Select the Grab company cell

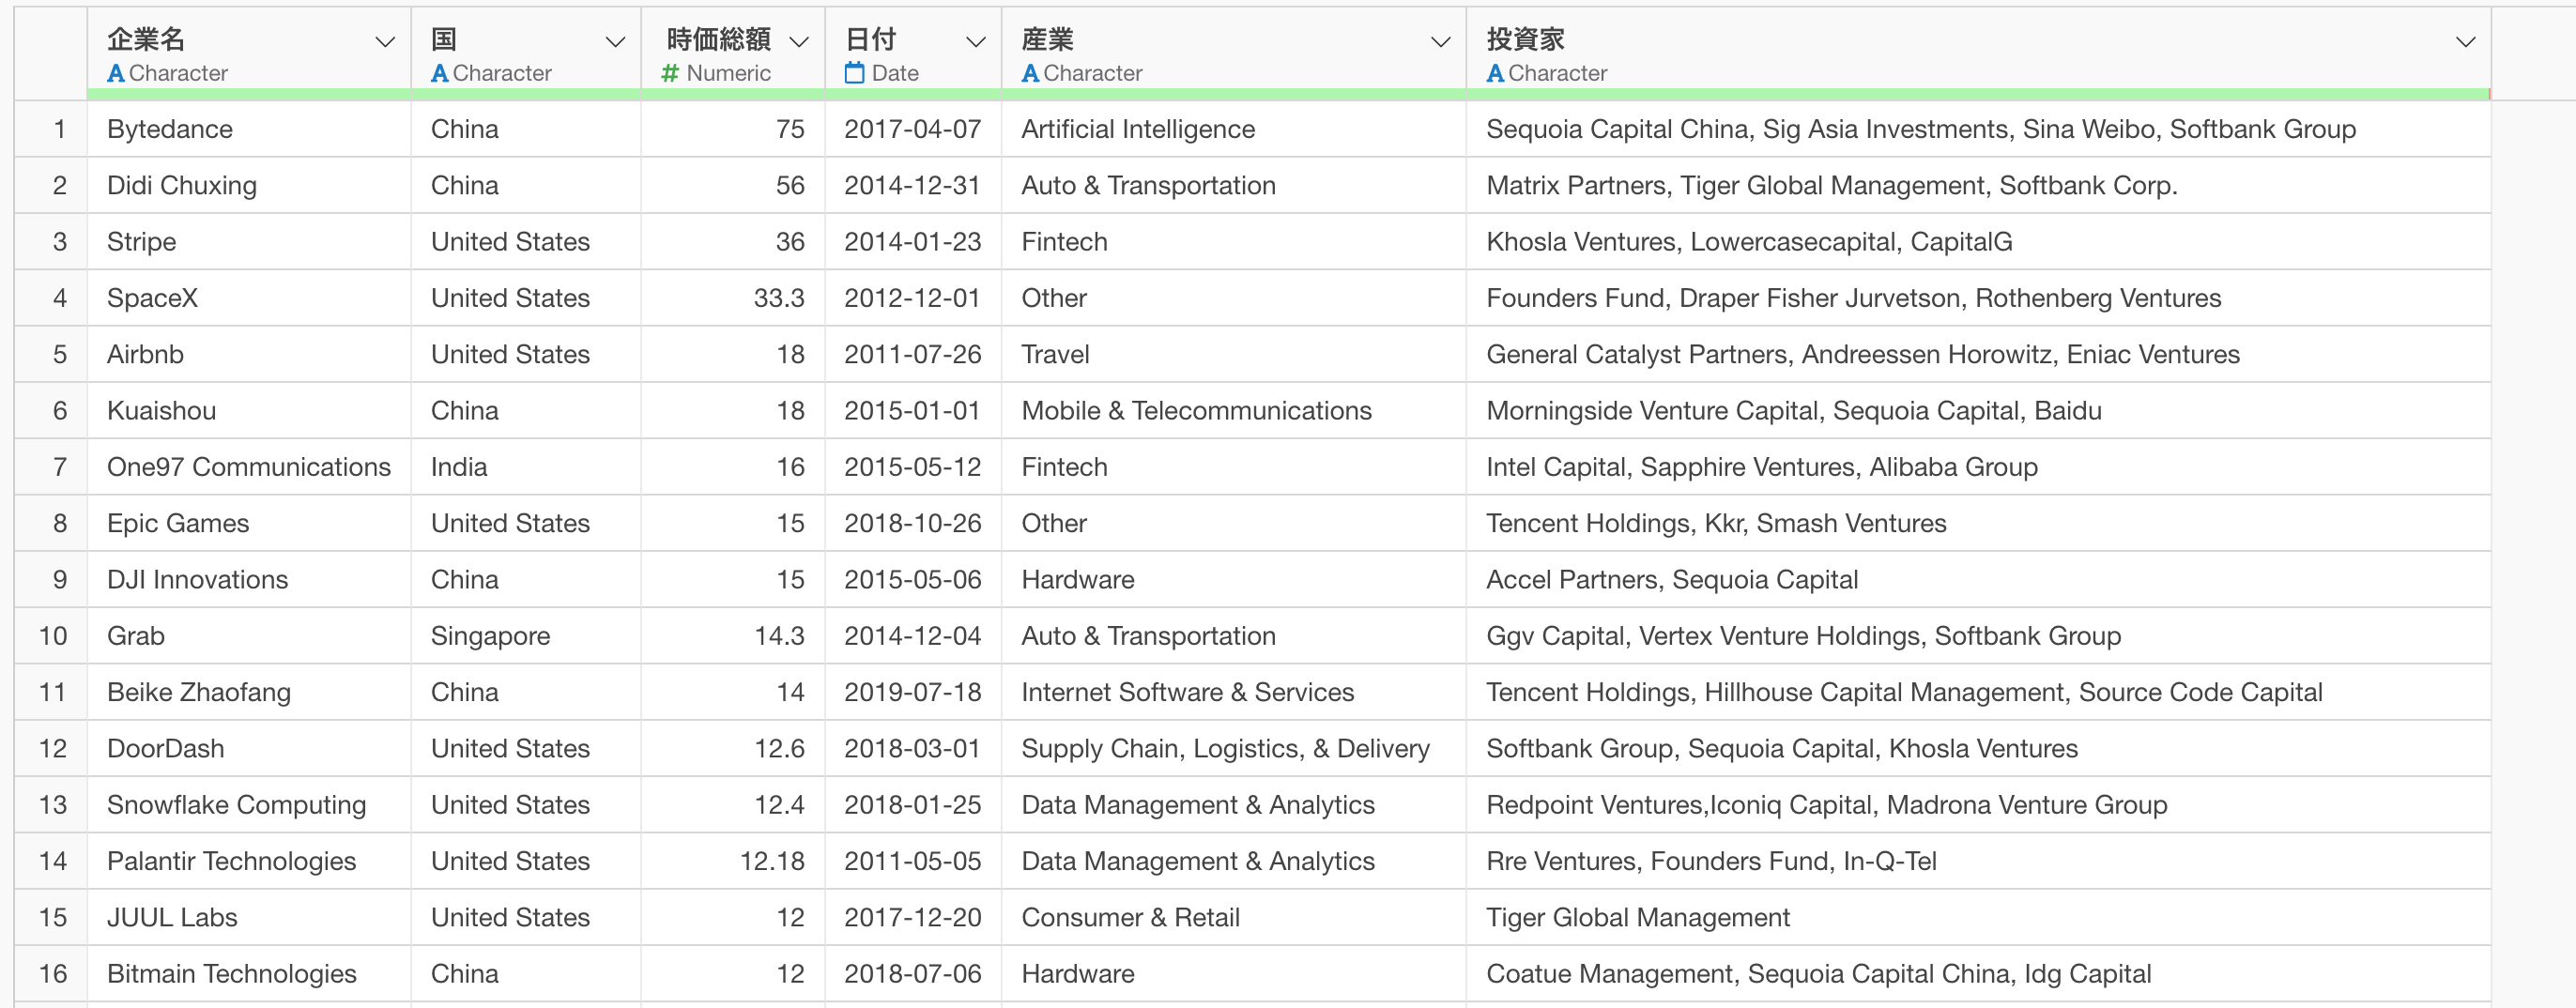[x=249, y=636]
